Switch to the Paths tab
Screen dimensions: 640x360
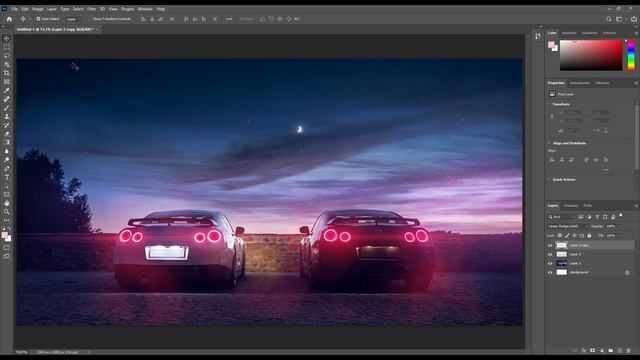point(587,206)
